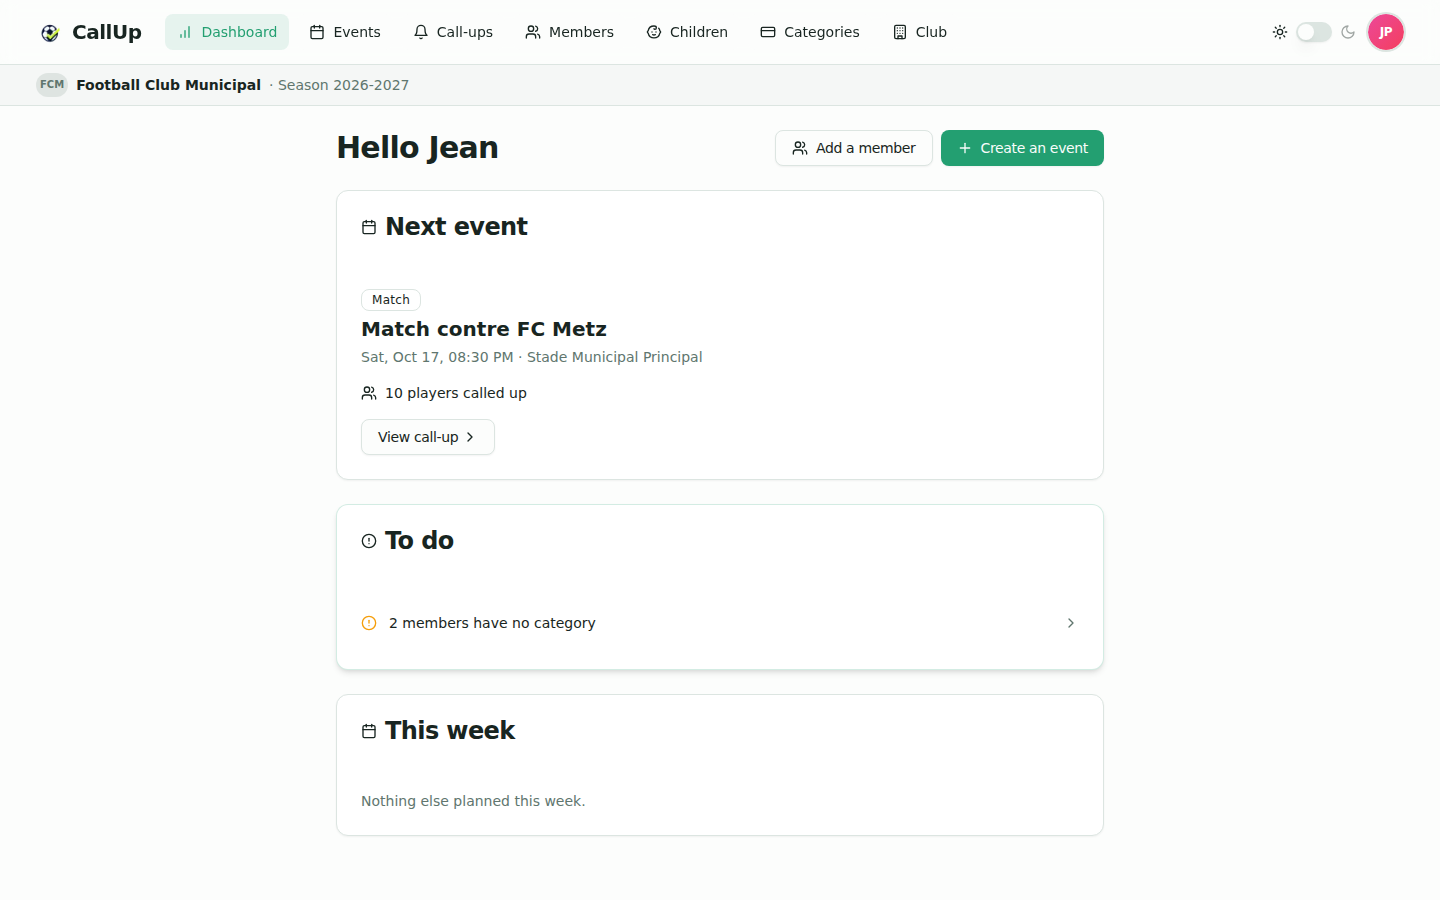Open the Call-ups nav tab

coord(453,32)
